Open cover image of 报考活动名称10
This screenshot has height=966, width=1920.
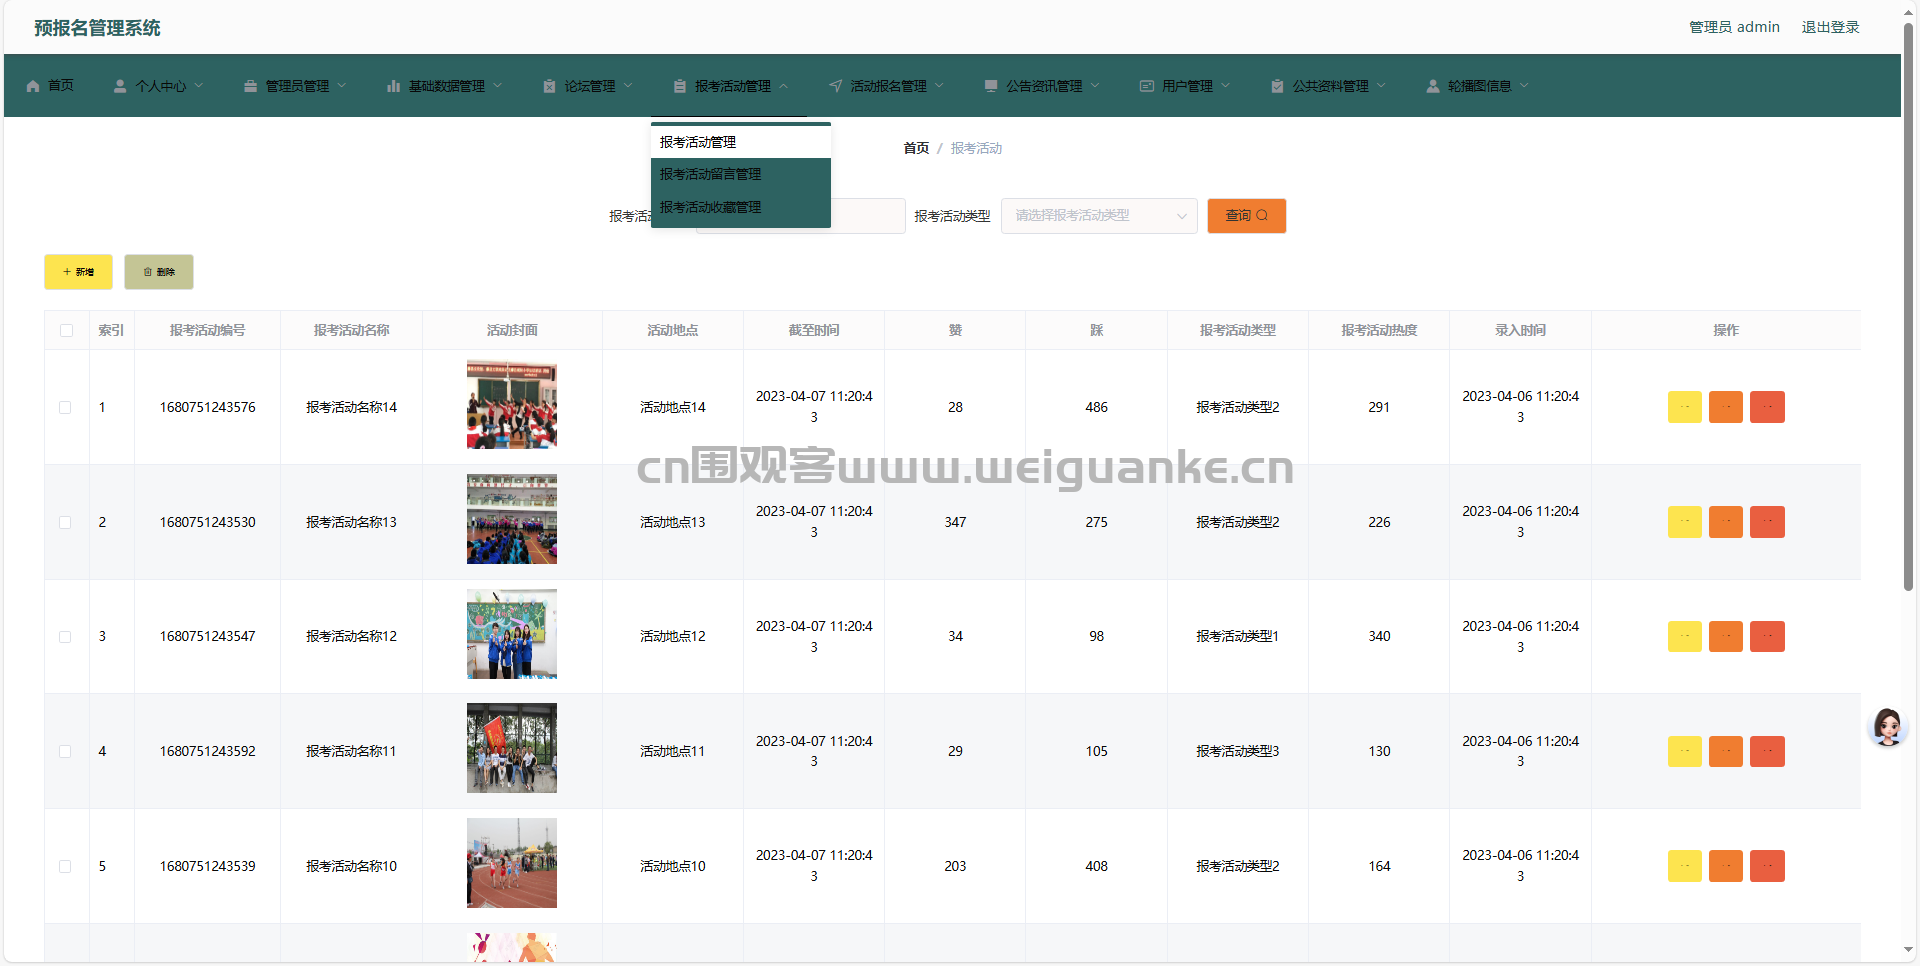click(512, 863)
